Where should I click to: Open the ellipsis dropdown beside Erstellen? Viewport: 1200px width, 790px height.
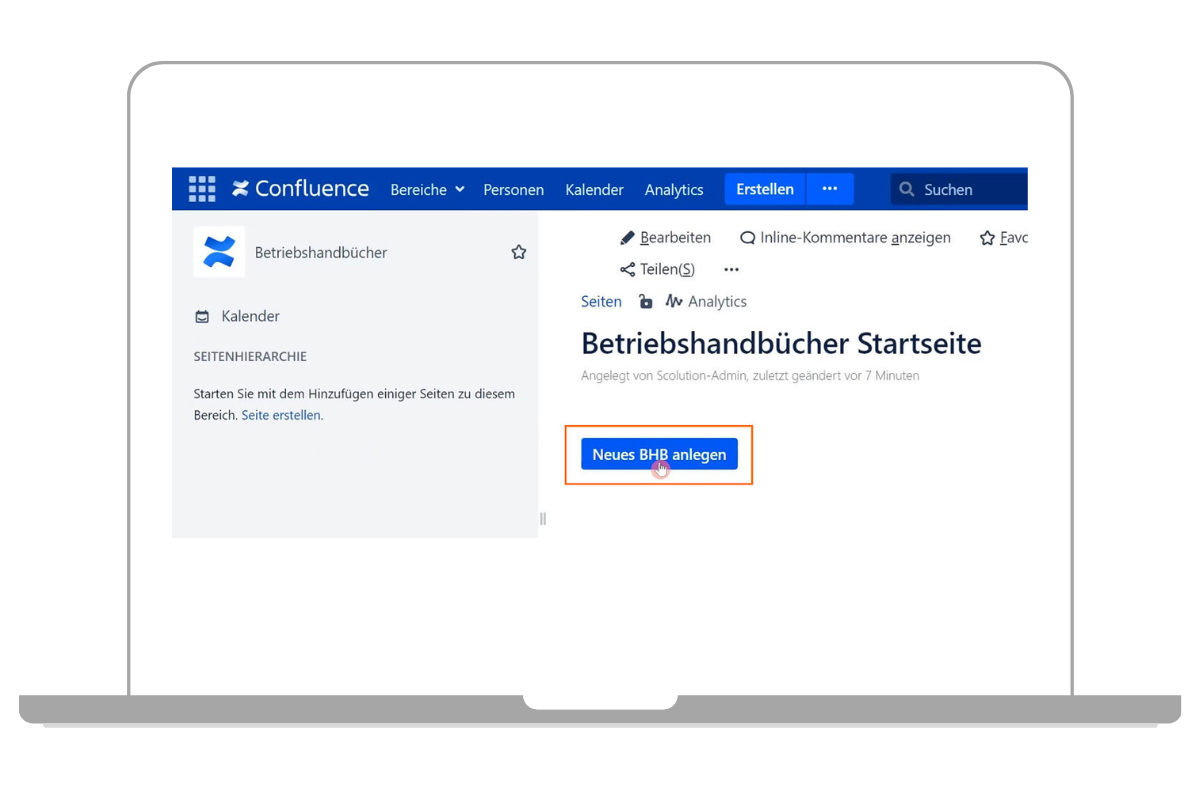(829, 189)
